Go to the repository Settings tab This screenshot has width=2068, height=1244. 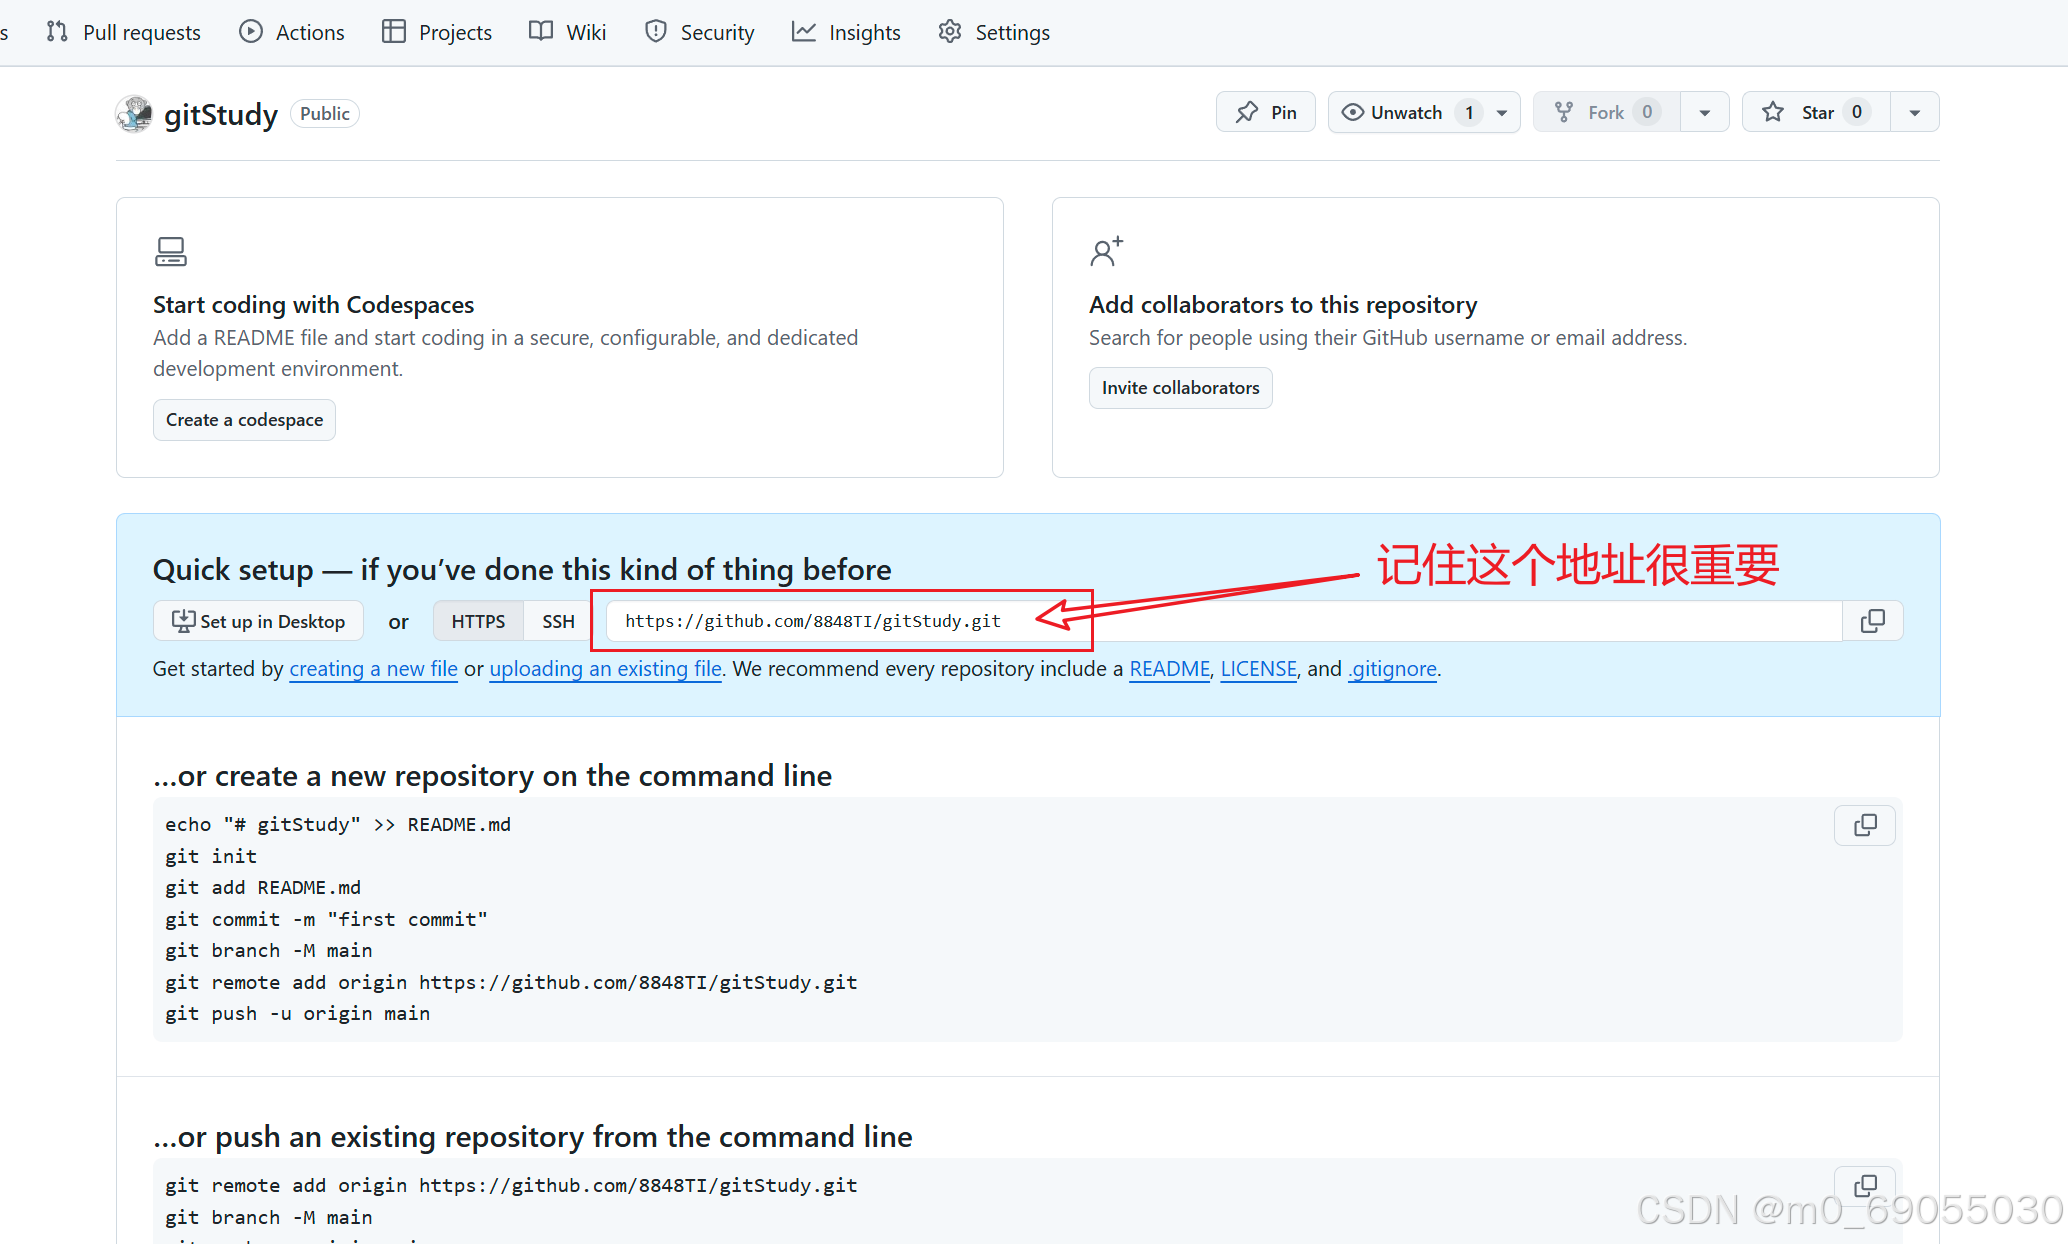(x=994, y=32)
